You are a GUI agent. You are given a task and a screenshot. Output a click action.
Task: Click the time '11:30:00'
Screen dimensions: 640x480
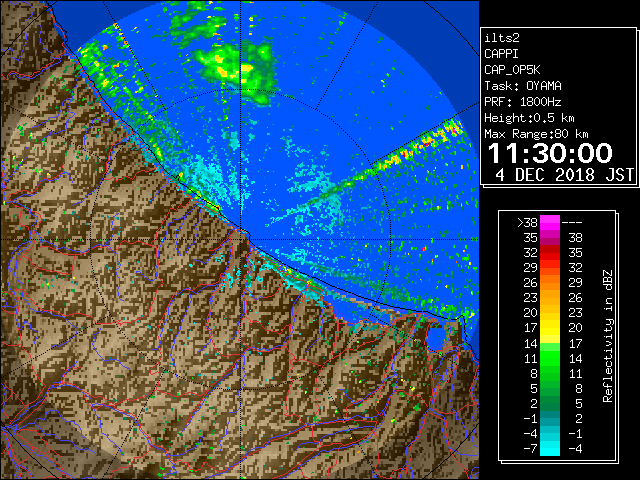[x=550, y=153]
